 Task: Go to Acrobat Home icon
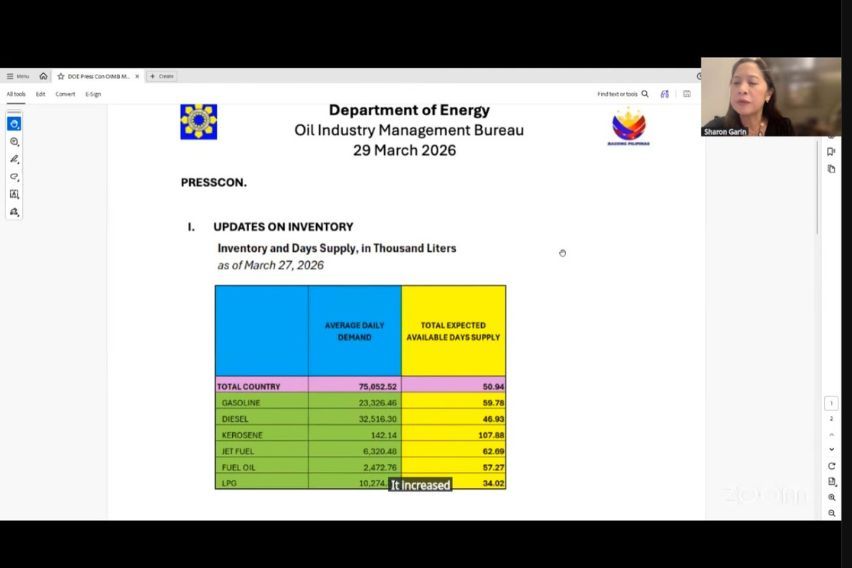coord(43,76)
